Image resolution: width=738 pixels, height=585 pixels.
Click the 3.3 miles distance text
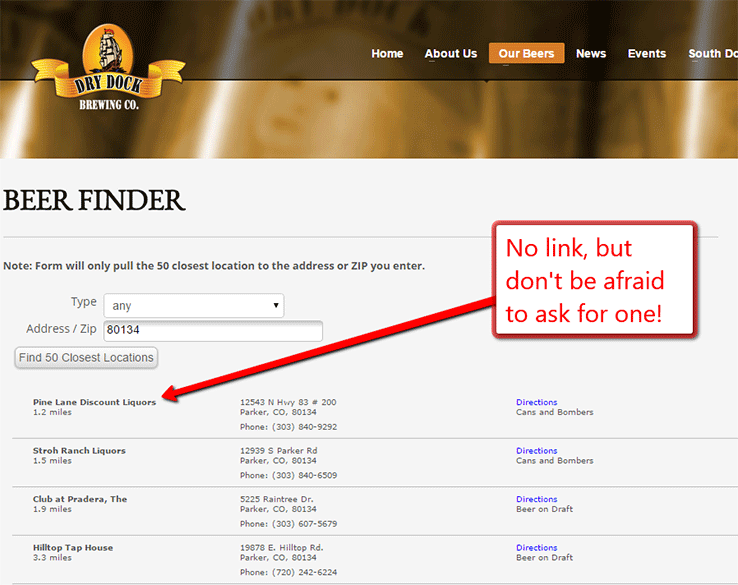pyautogui.click(x=52, y=558)
